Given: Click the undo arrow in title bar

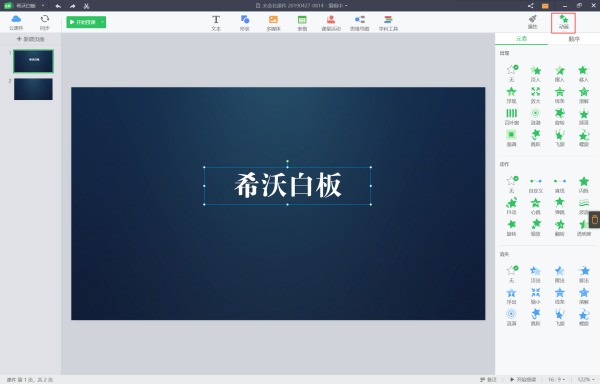Looking at the screenshot, I should tap(58, 6).
